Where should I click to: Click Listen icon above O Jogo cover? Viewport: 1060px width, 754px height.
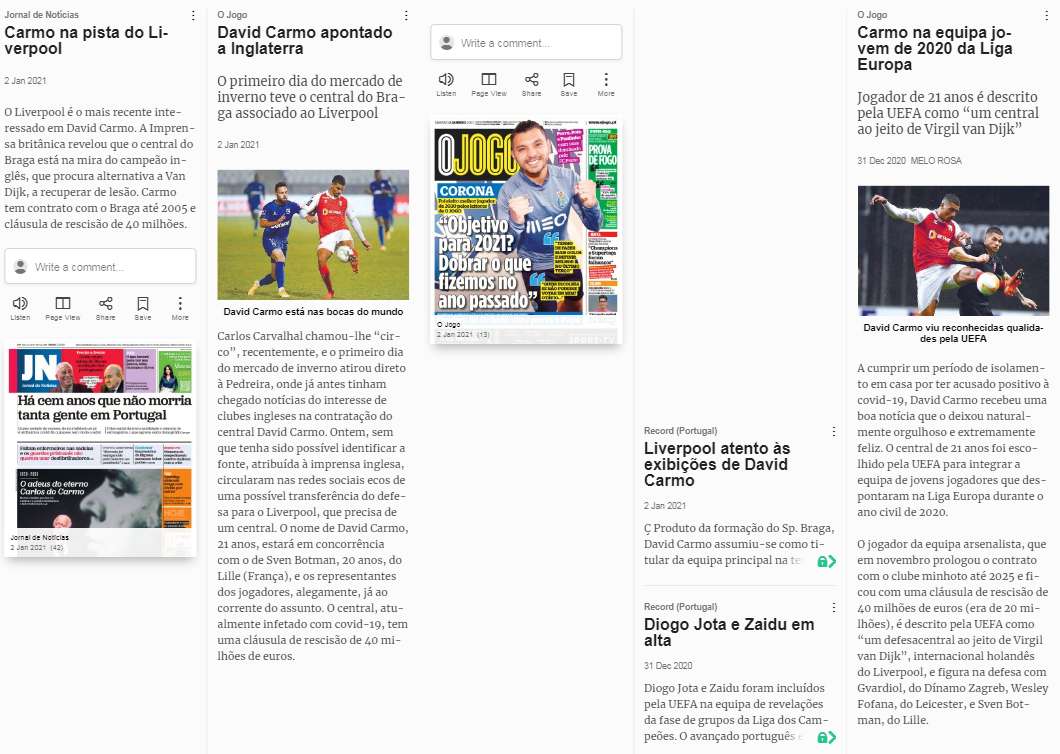point(446,80)
